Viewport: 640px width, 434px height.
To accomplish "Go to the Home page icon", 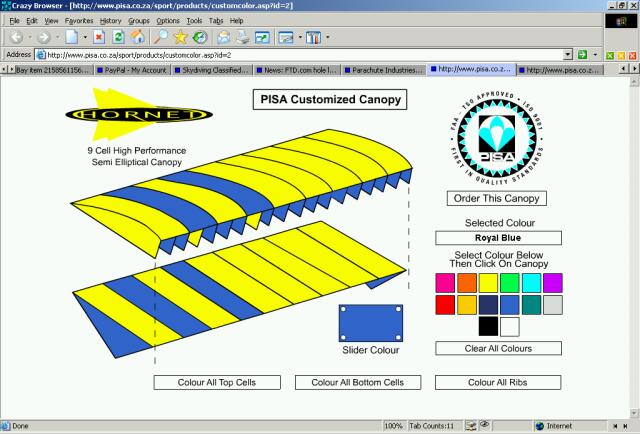I will coord(137,37).
